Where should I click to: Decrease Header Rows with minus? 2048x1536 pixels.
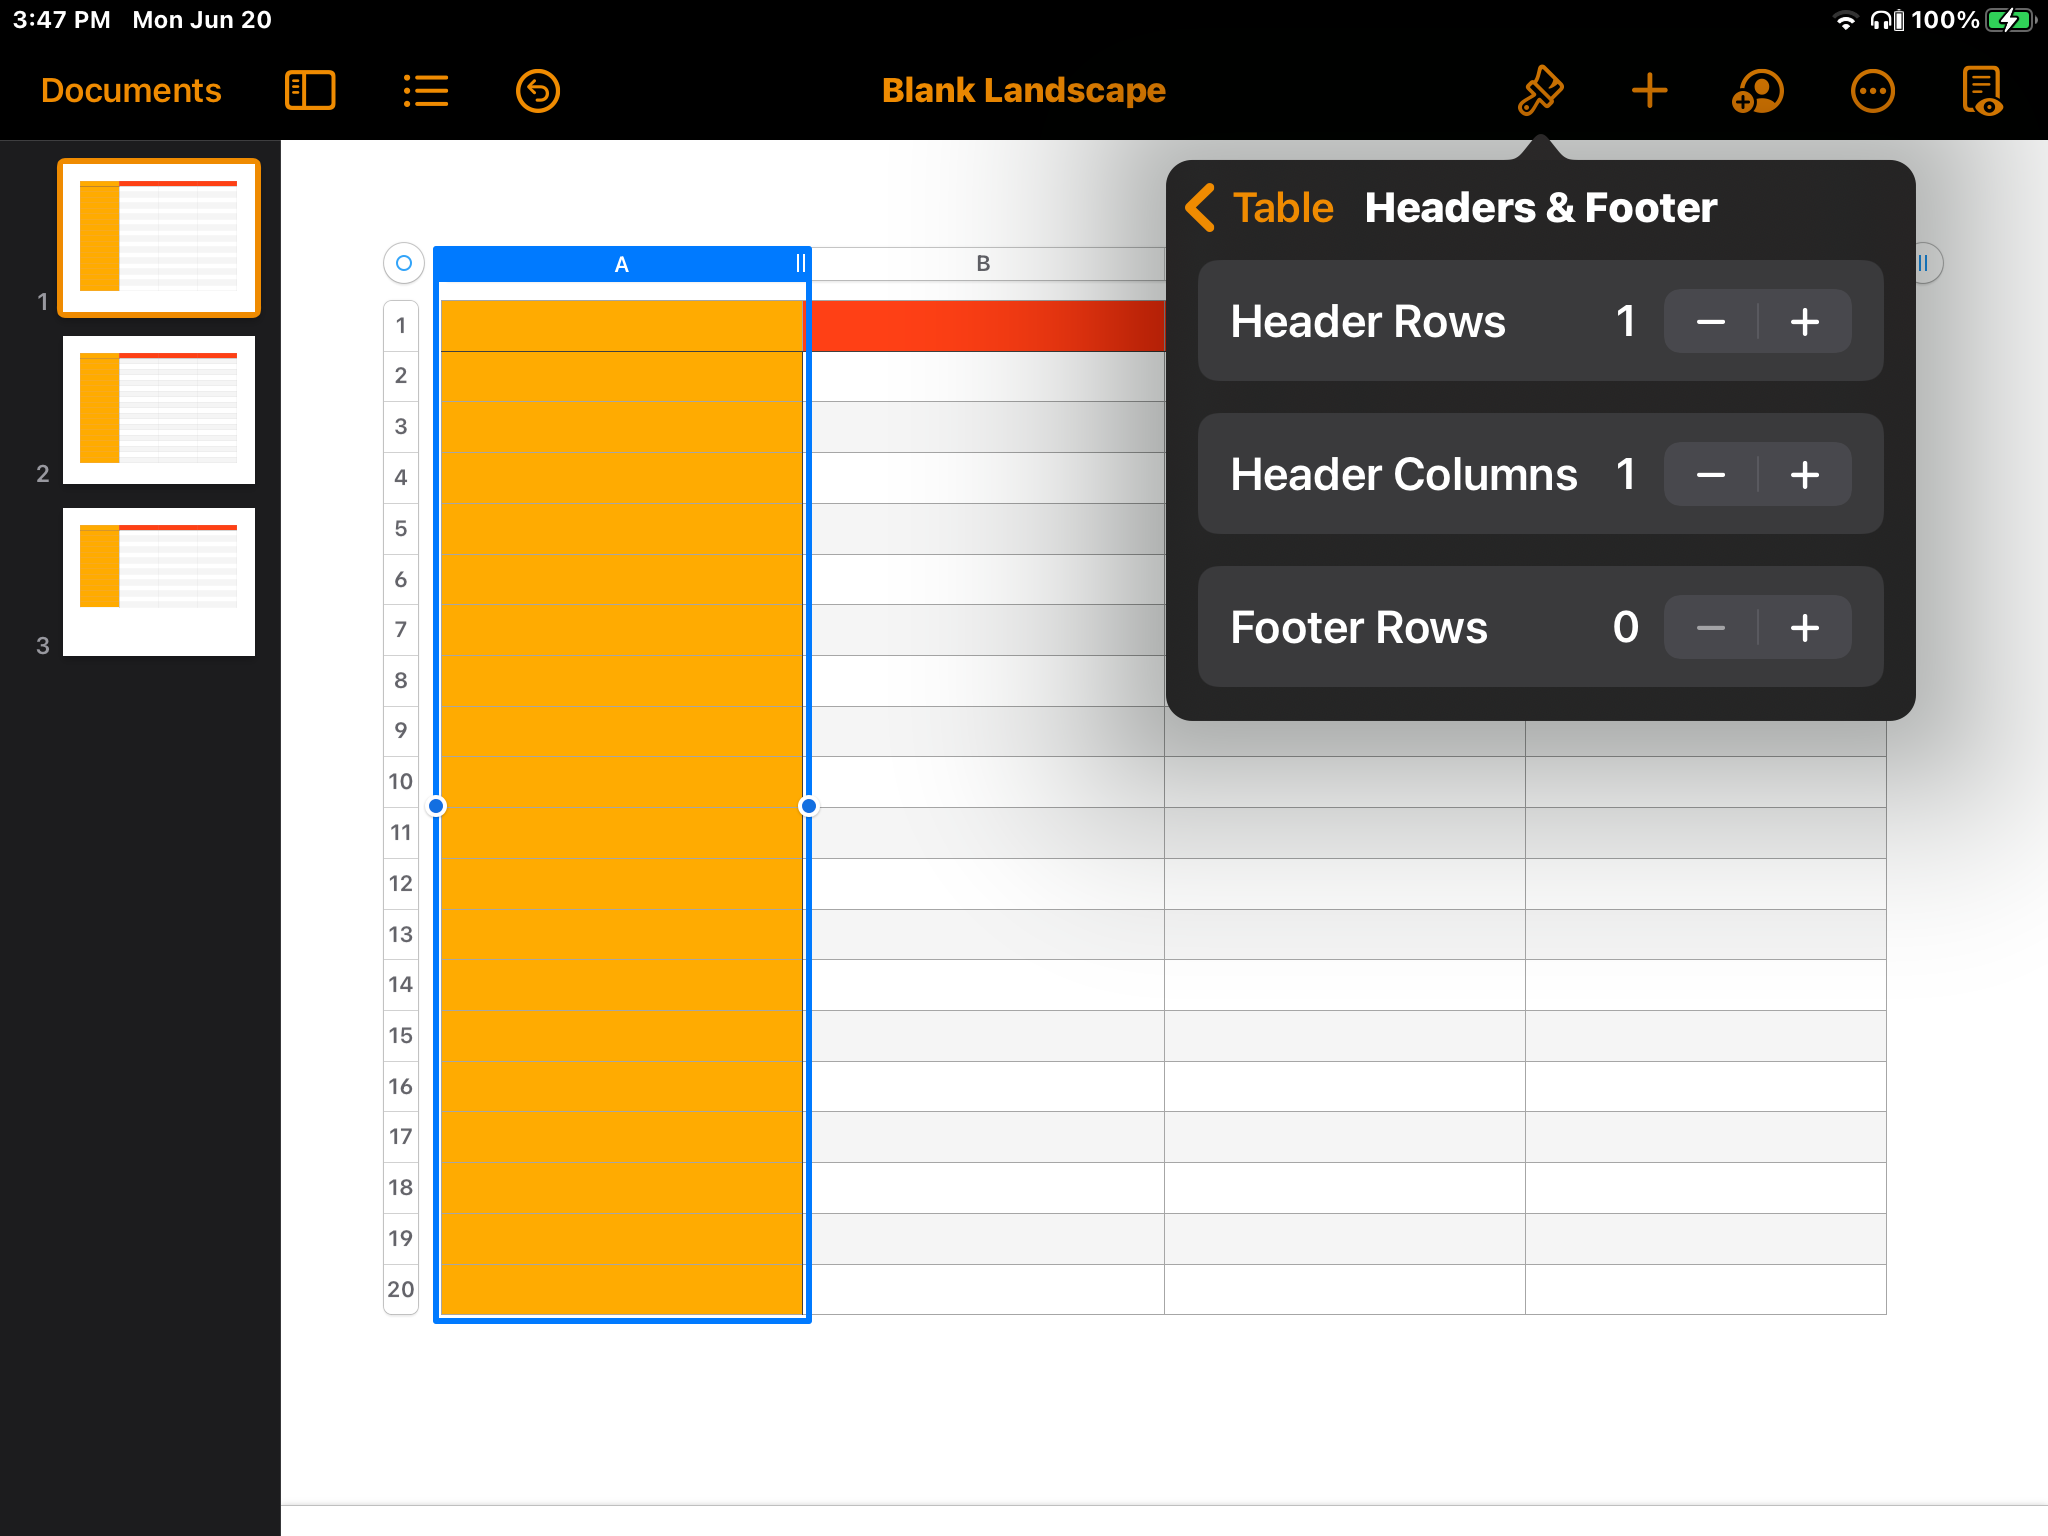pyautogui.click(x=1711, y=322)
